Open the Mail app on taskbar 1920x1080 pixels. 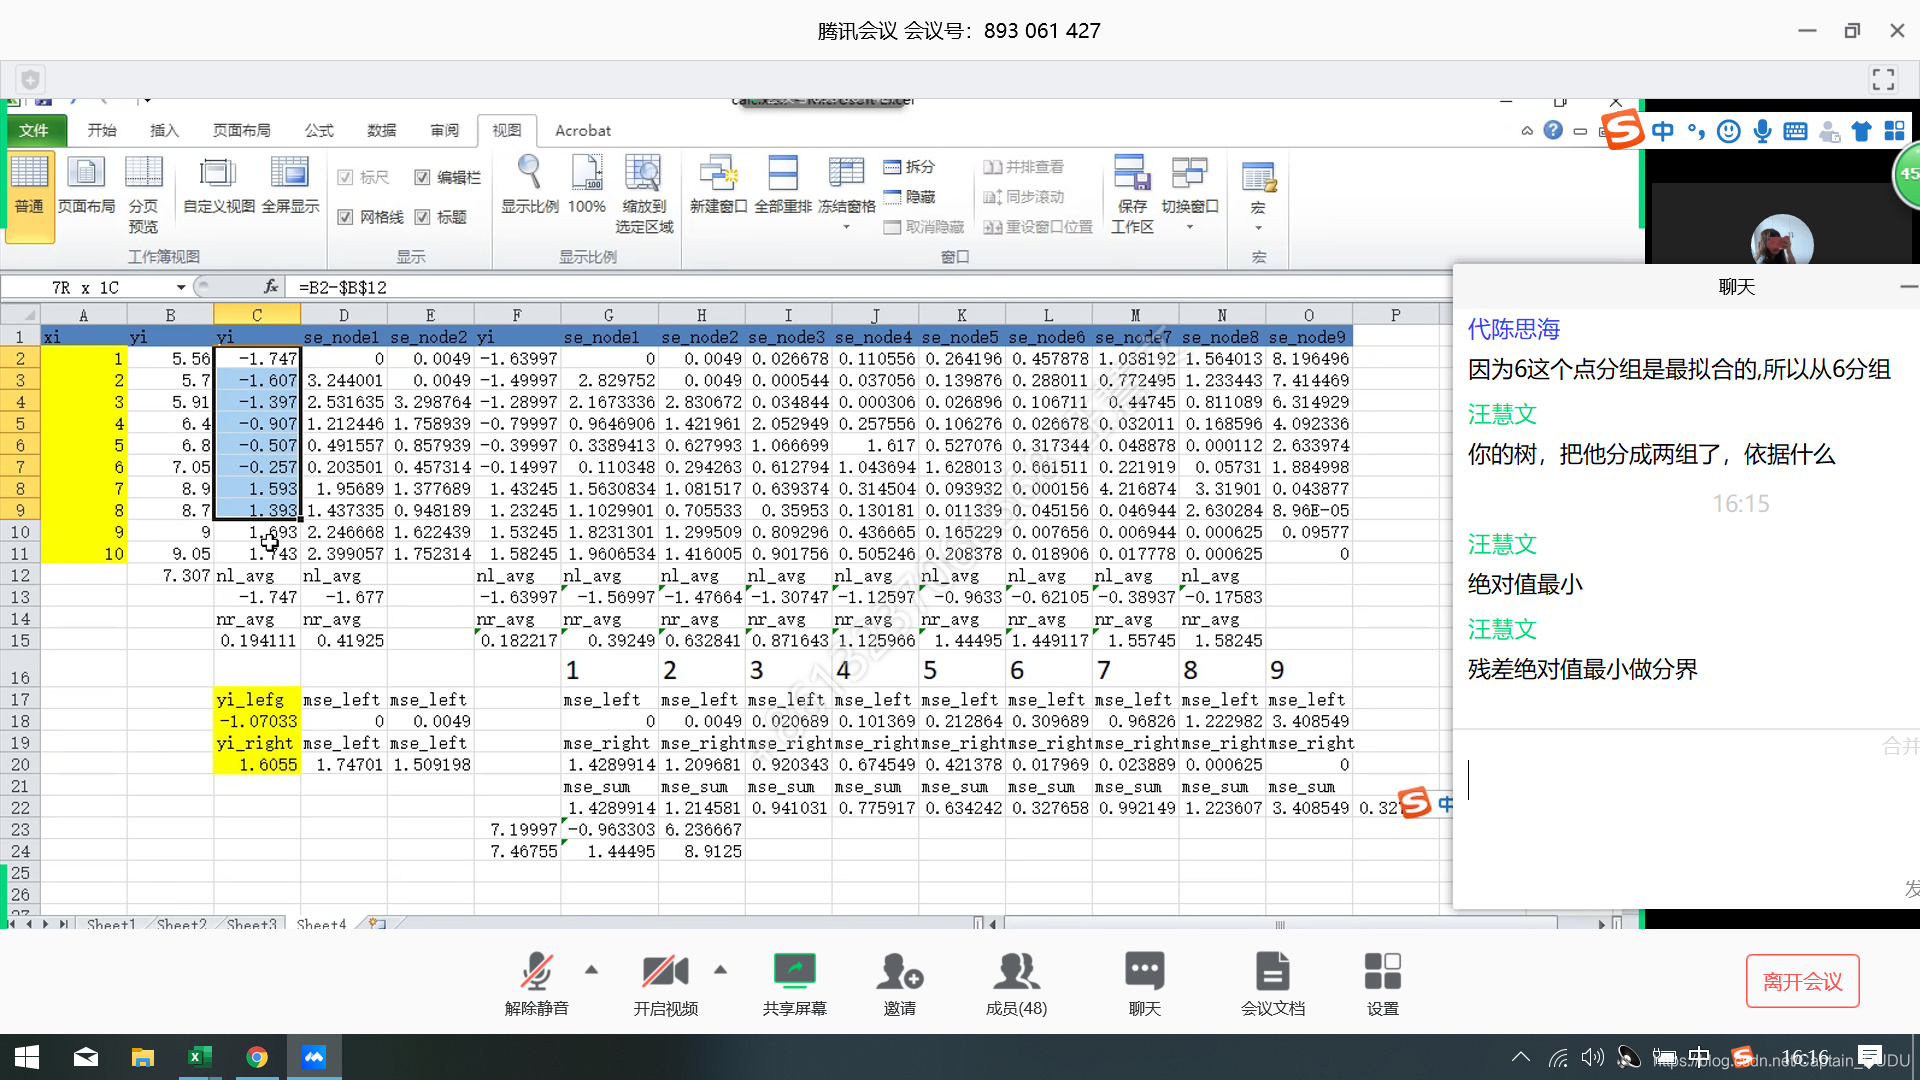86,1057
